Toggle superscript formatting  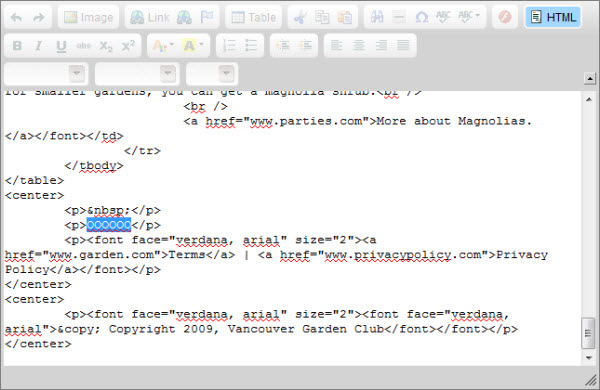tap(128, 46)
